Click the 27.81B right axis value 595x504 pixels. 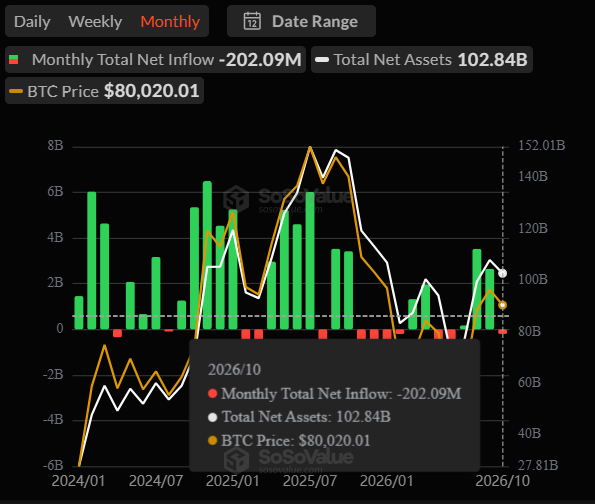pyautogui.click(x=538, y=465)
